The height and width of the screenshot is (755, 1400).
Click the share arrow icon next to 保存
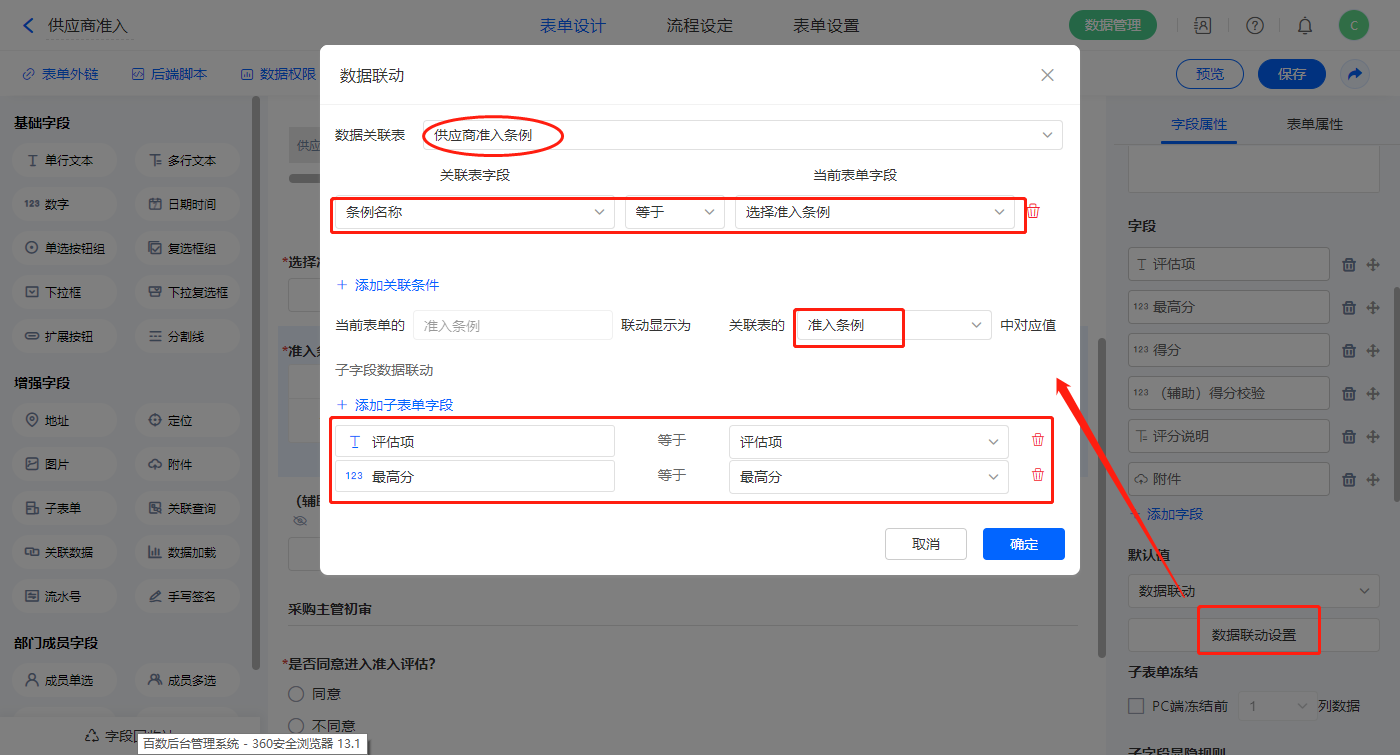(1355, 74)
